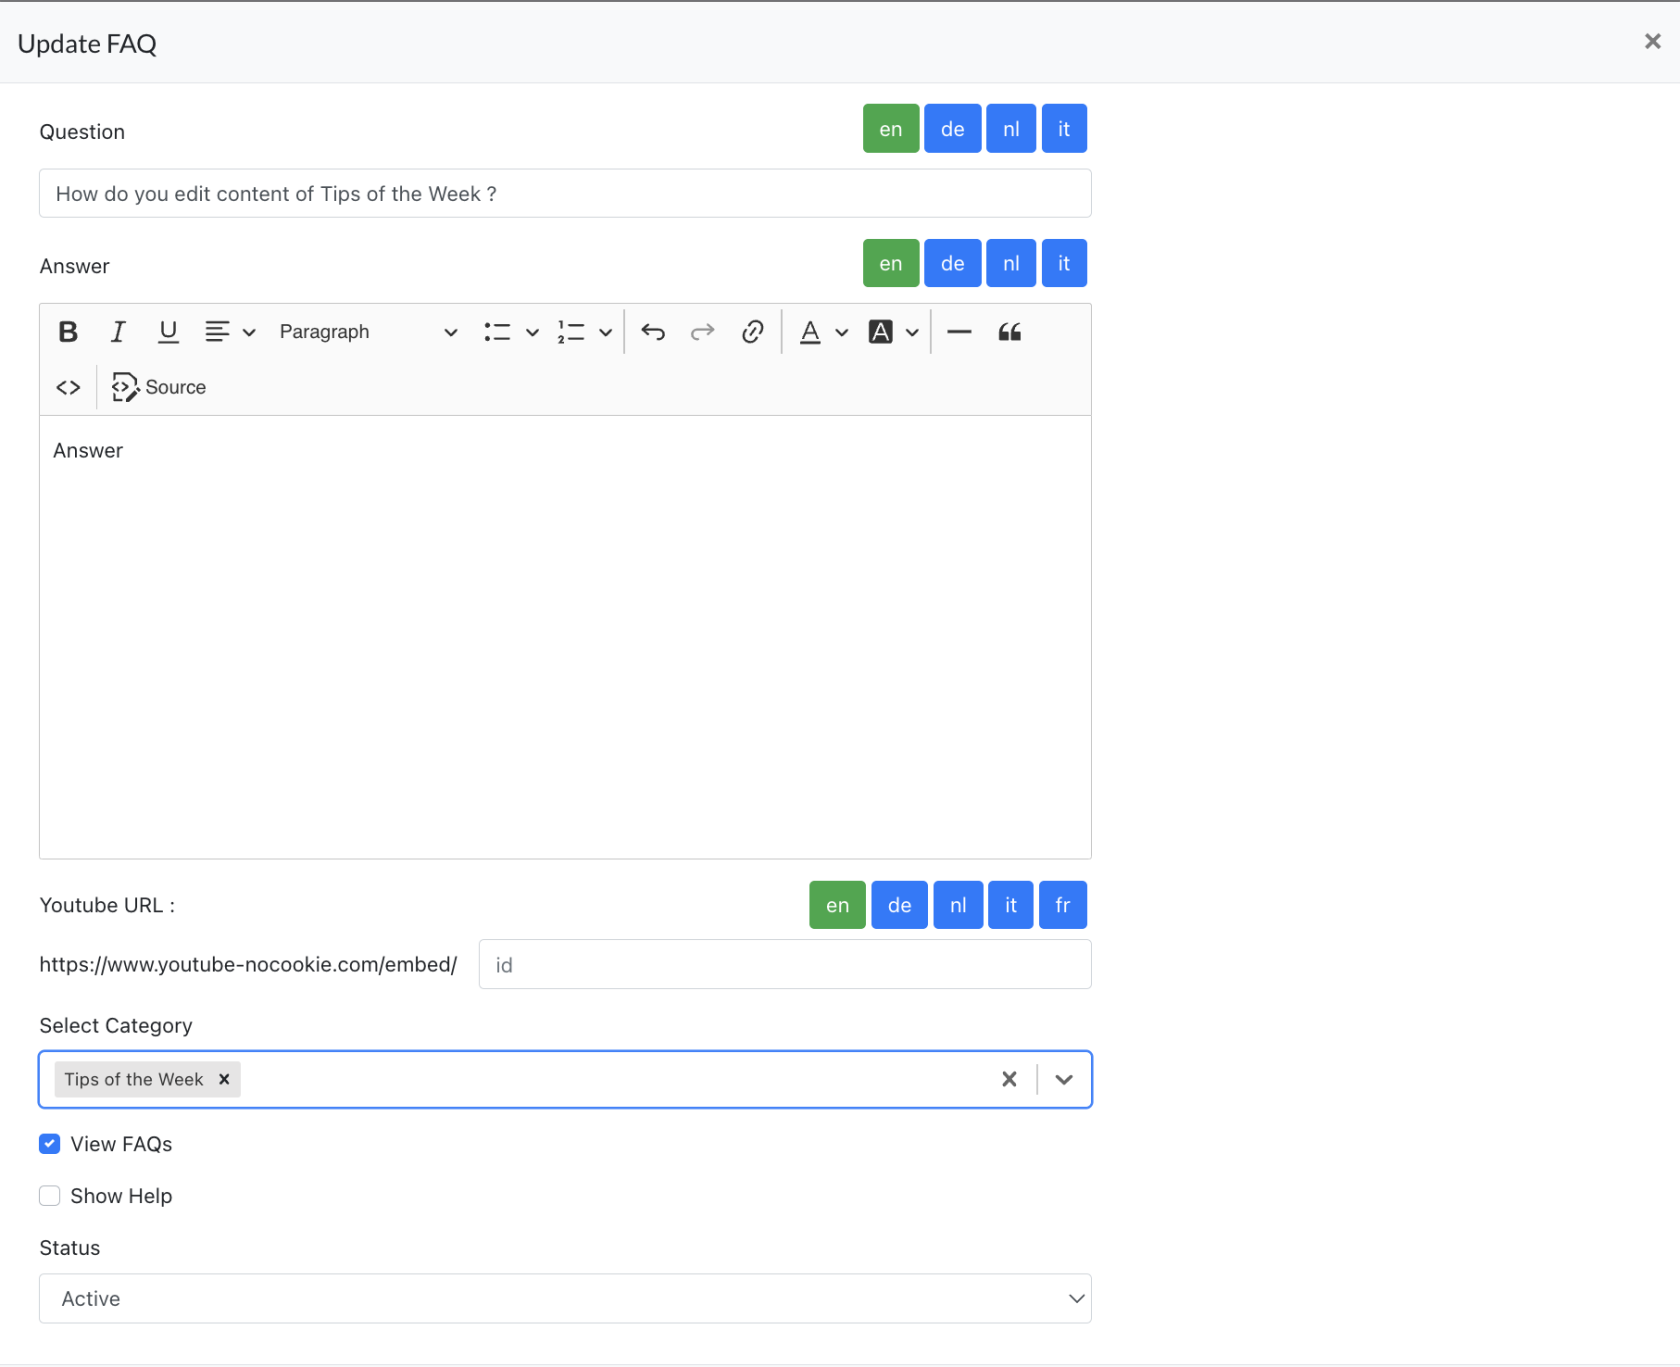The width and height of the screenshot is (1680, 1367).
Task: Expand numbered list style options
Action: pos(605,333)
